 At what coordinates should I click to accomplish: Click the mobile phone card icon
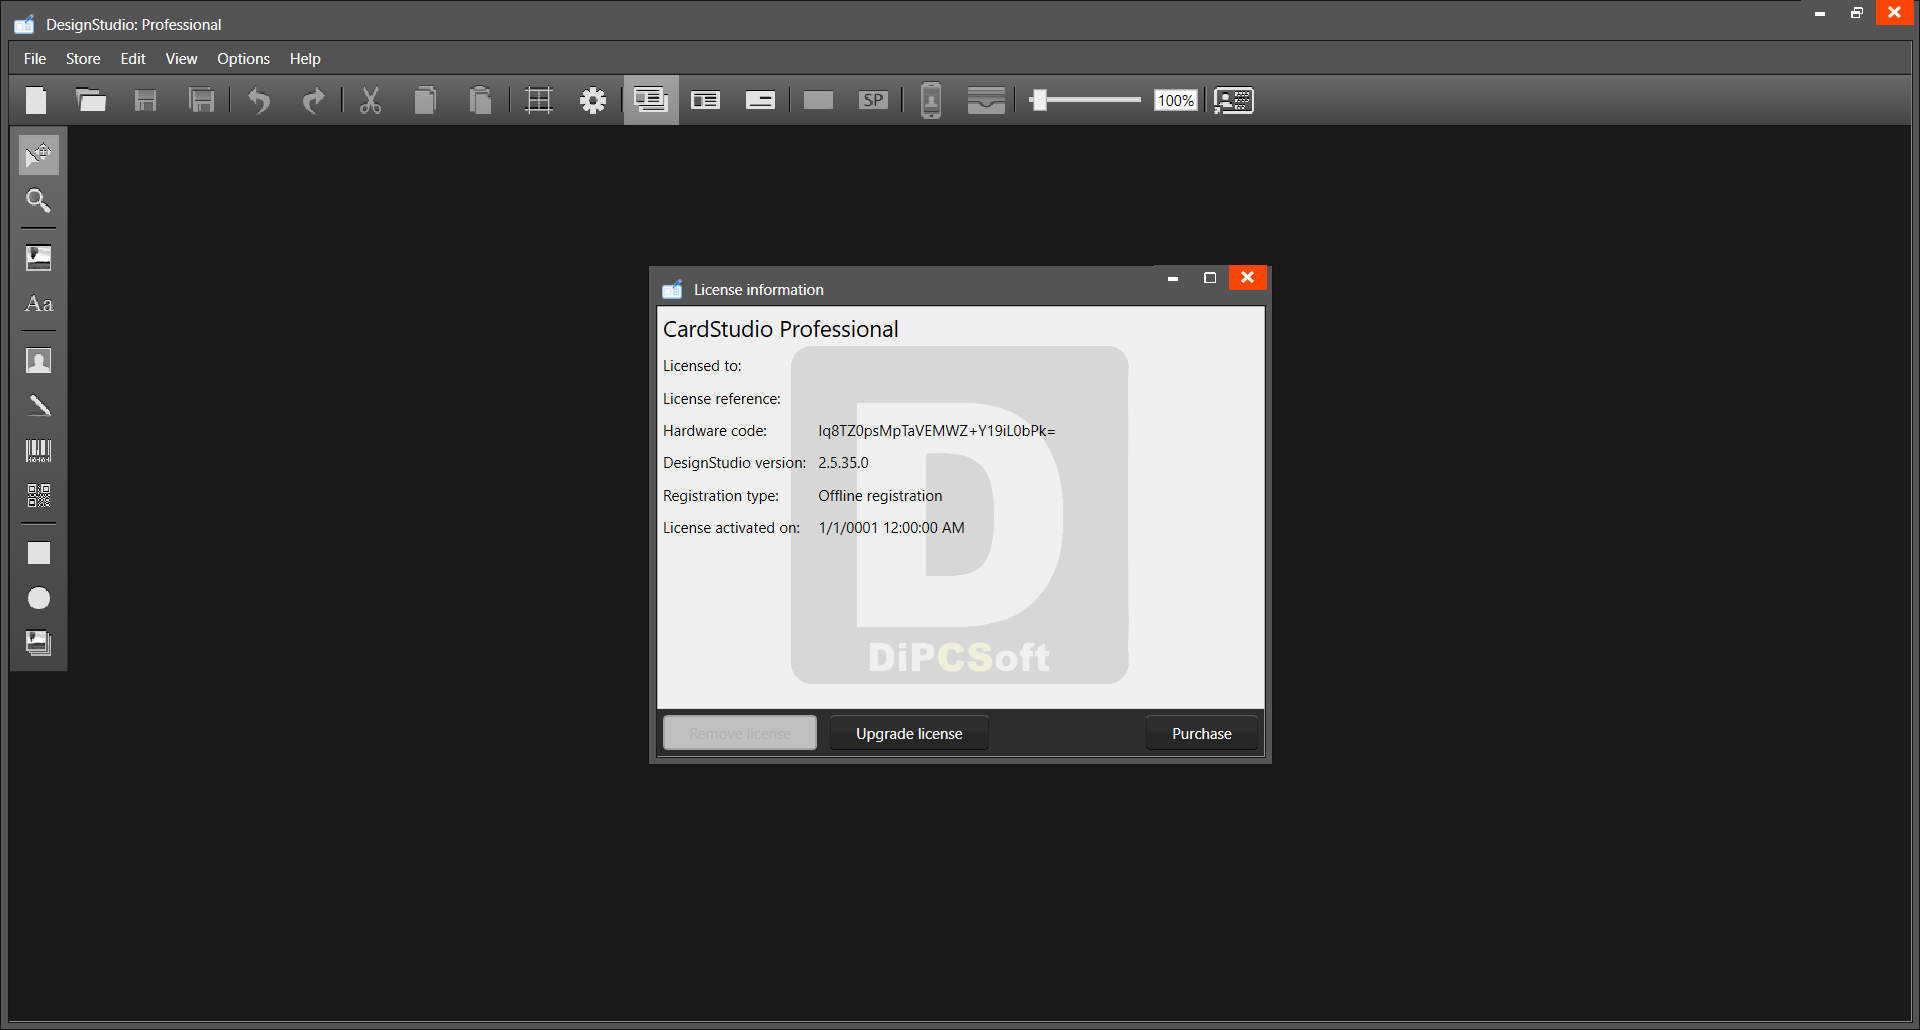click(931, 100)
